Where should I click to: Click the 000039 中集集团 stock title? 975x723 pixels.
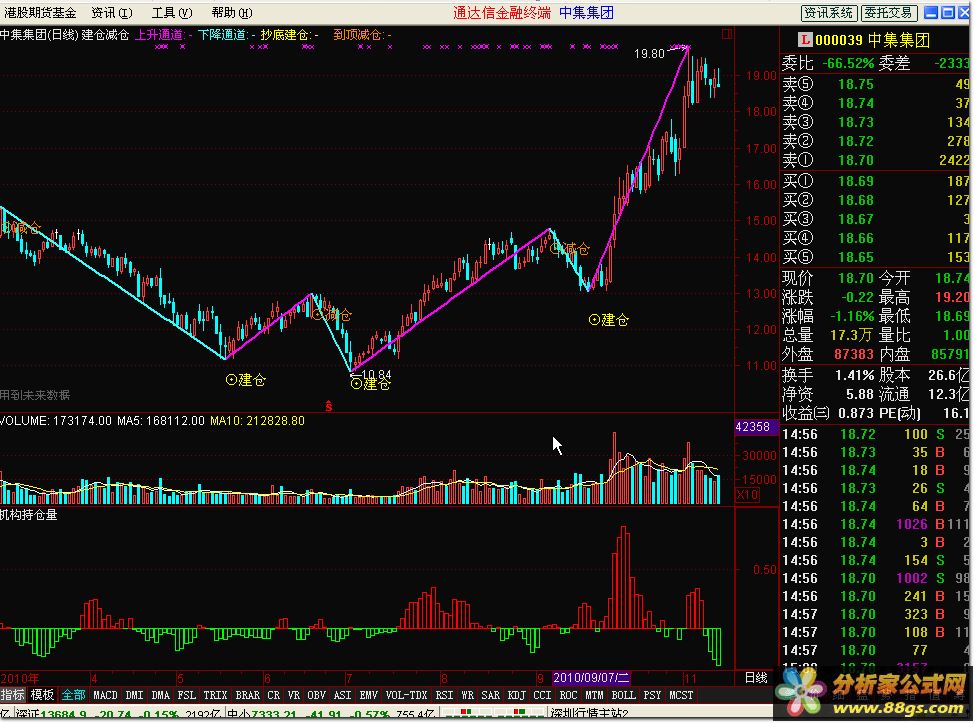point(872,40)
